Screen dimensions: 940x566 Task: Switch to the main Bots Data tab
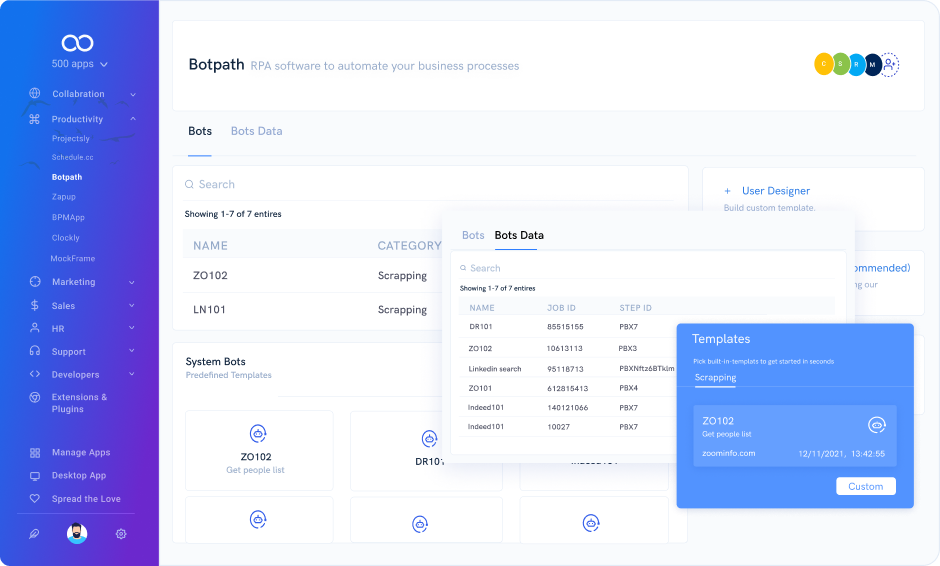256,131
